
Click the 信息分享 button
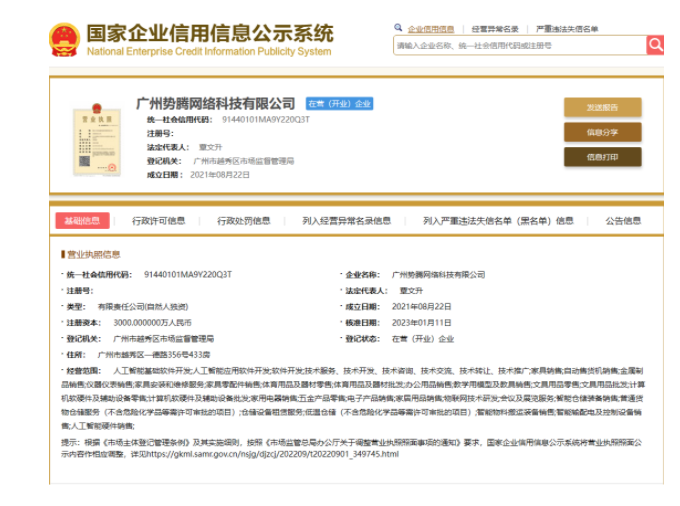tap(602, 132)
